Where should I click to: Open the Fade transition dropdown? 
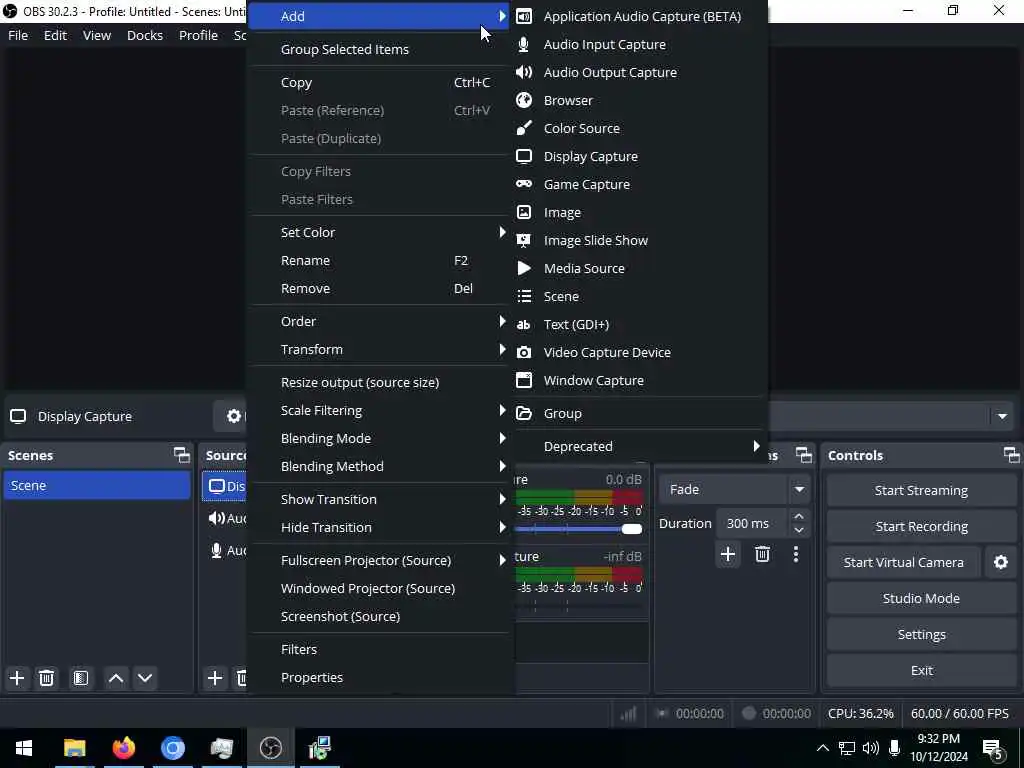click(799, 489)
